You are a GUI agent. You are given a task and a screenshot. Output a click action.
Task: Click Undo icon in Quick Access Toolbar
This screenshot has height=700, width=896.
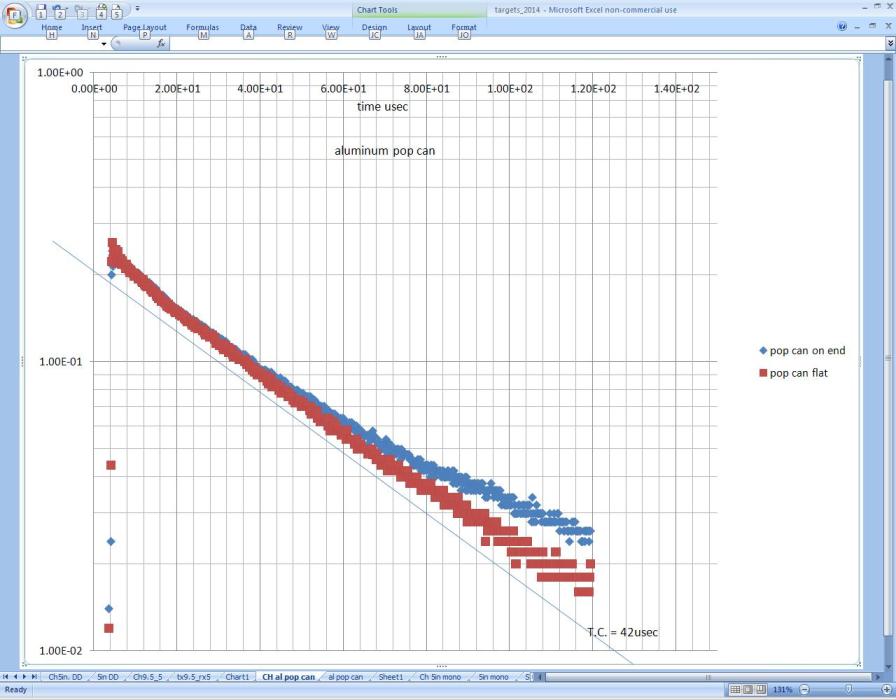click(59, 11)
